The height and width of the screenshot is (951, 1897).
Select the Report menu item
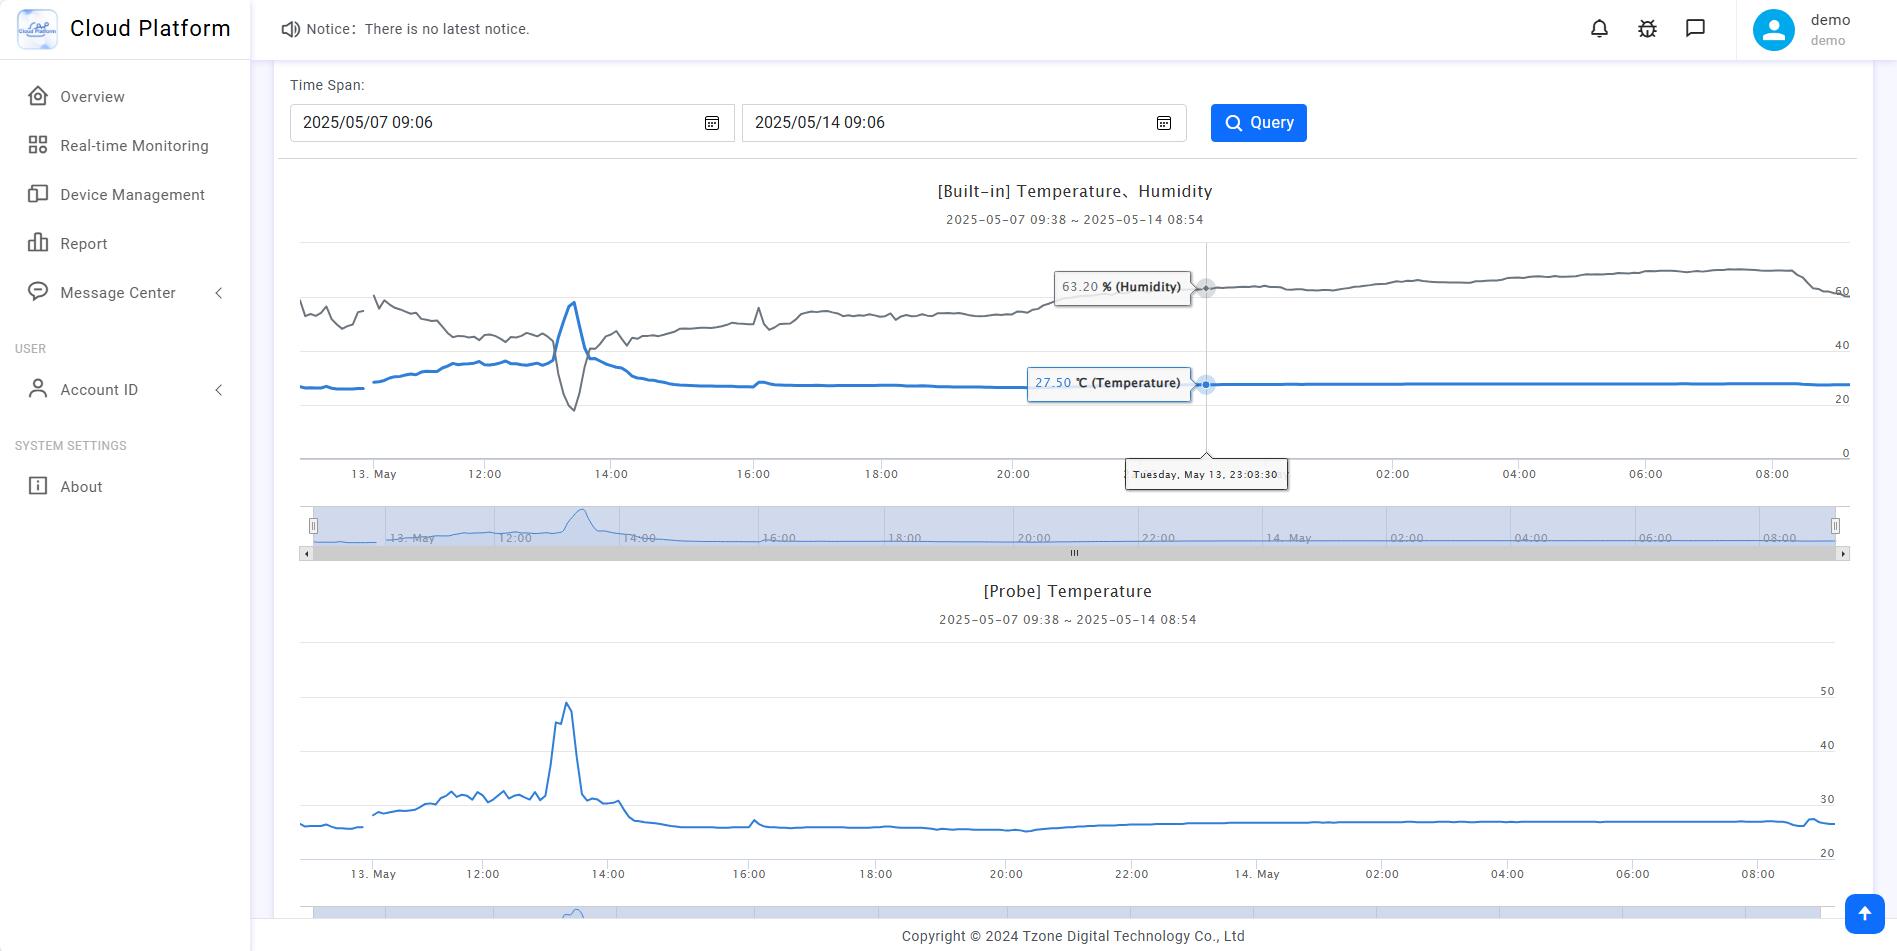click(x=83, y=244)
